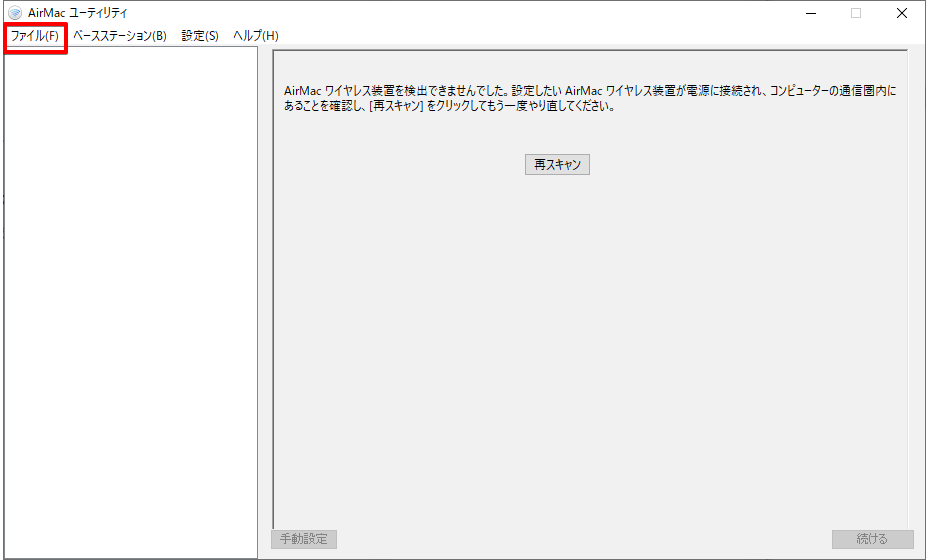926x560 pixels.
Task: Click the AirMac Utility app icon in title bar
Action: 14,13
